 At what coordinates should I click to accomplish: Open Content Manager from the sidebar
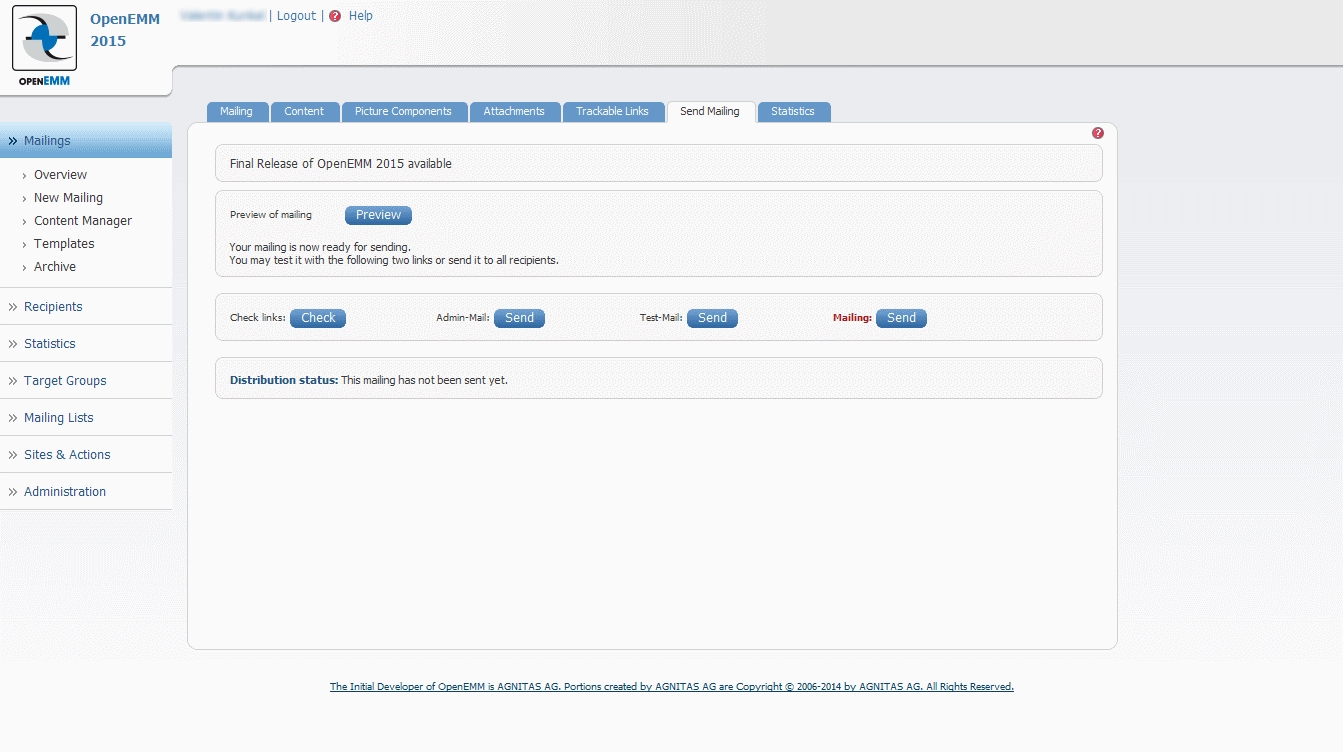pyautogui.click(x=83, y=221)
